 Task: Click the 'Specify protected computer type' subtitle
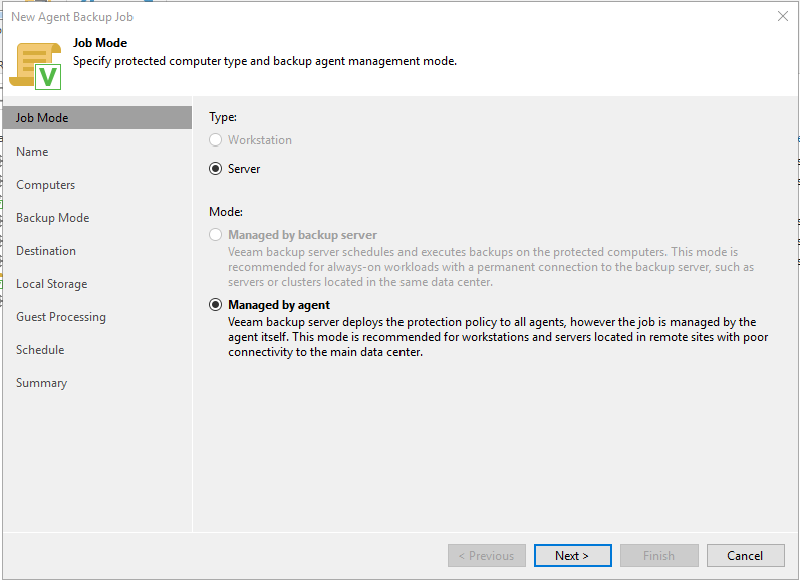[265, 61]
